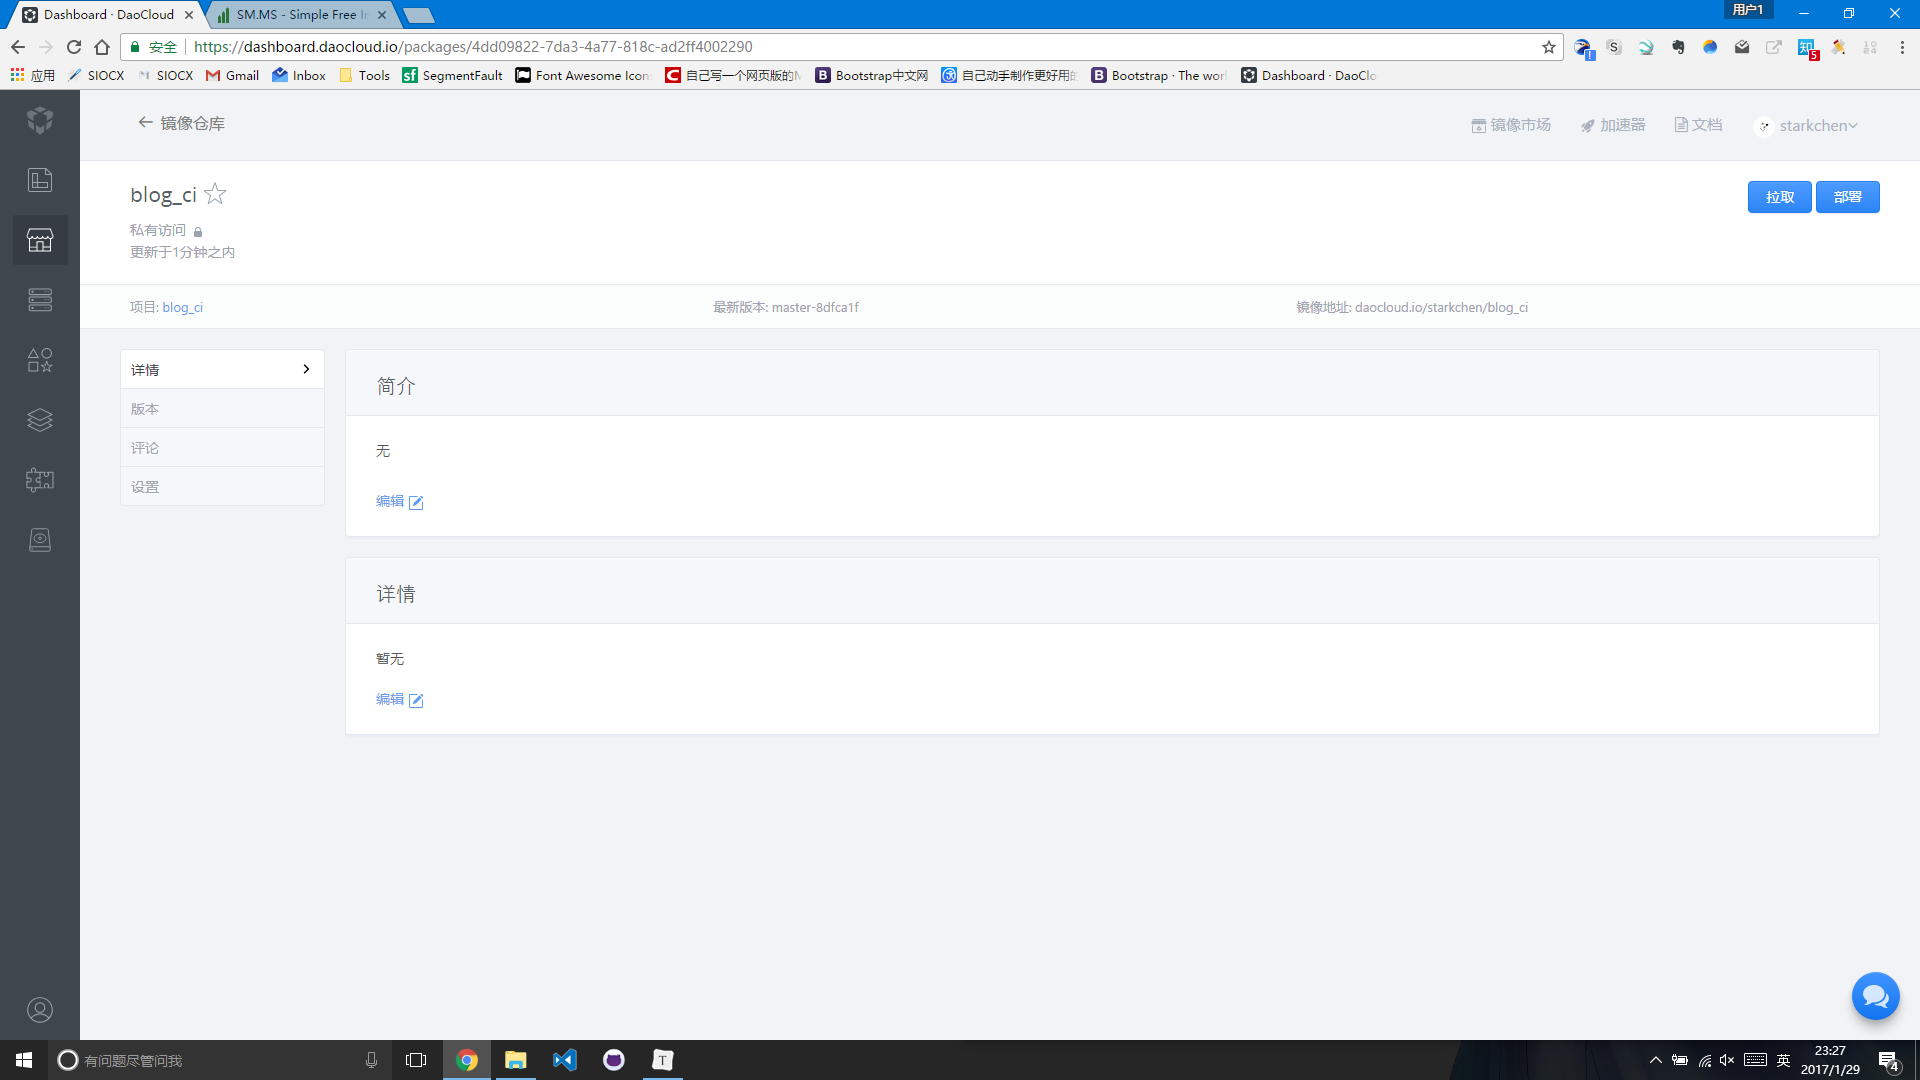Go back to 镜像仓库
The height and width of the screenshot is (1080, 1920).
tap(181, 123)
